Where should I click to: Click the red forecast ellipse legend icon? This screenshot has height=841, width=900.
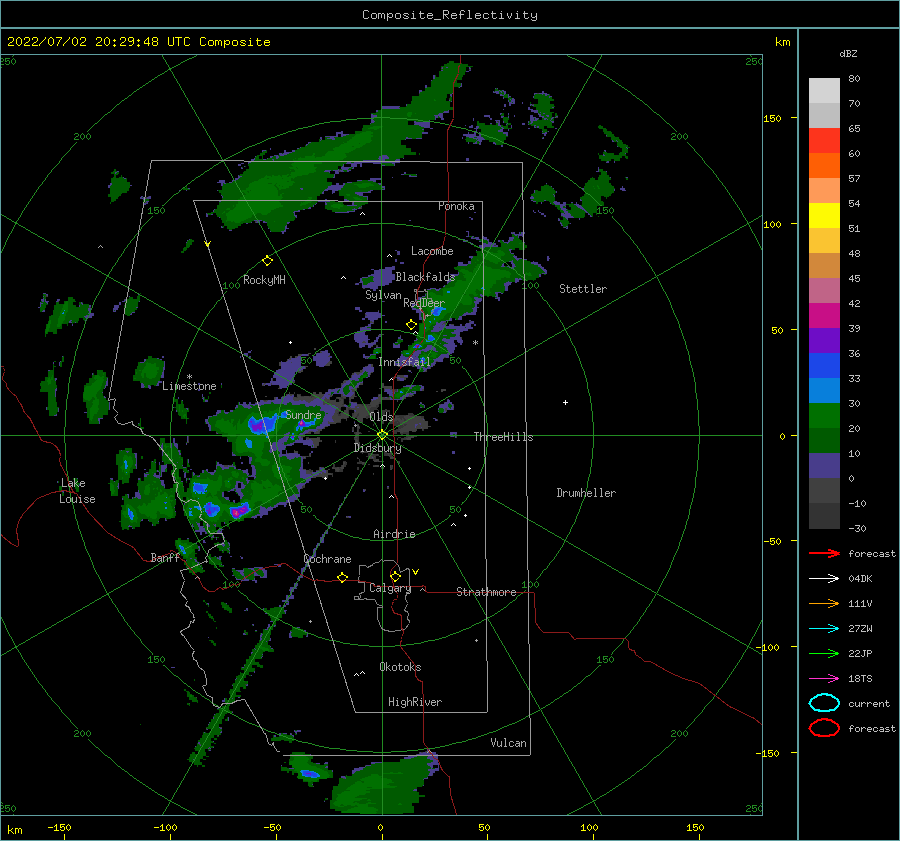coord(824,728)
